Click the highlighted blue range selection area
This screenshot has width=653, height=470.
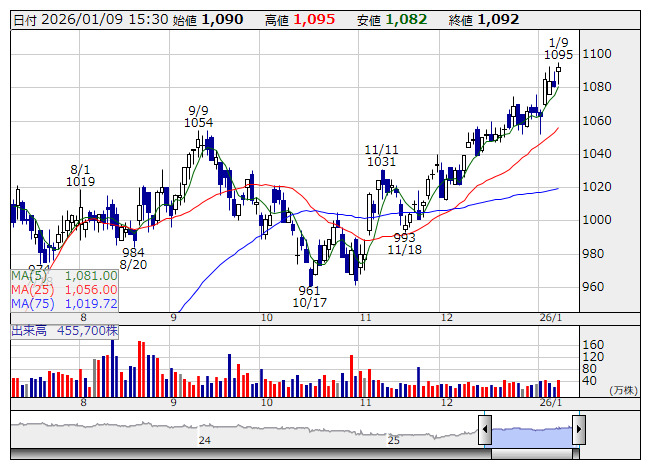pos(532,437)
